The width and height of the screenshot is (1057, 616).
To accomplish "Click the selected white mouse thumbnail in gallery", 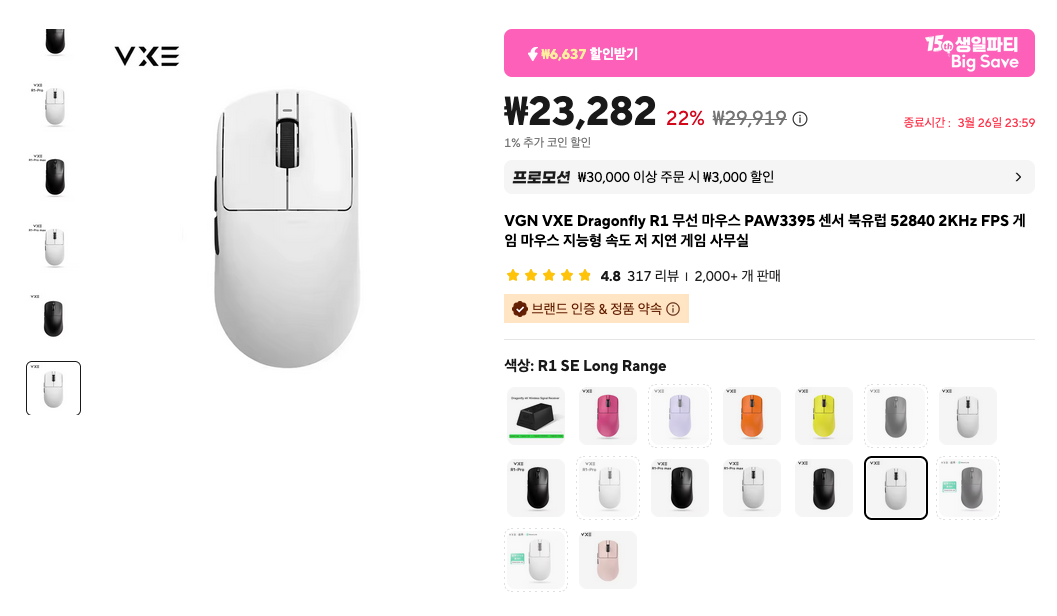I will coord(54,388).
